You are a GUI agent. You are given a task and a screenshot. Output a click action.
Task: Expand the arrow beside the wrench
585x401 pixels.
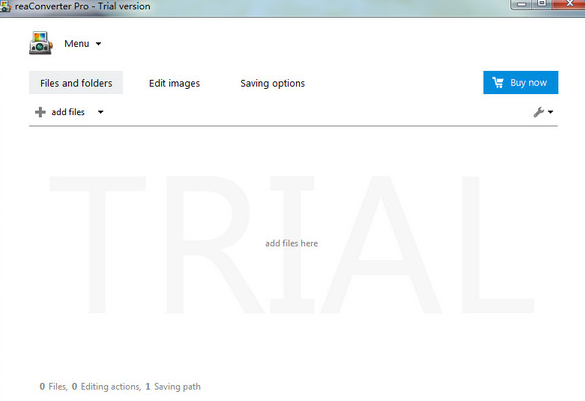pos(551,112)
